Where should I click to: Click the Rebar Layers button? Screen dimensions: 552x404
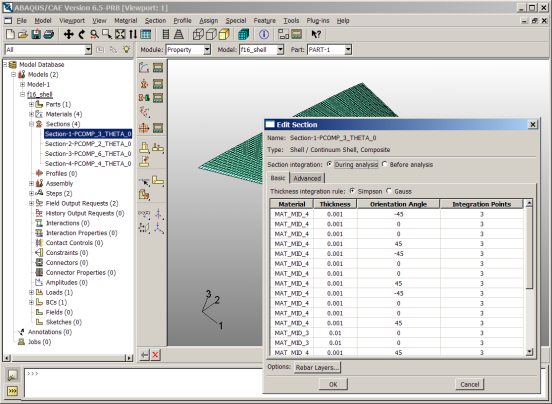[317, 368]
